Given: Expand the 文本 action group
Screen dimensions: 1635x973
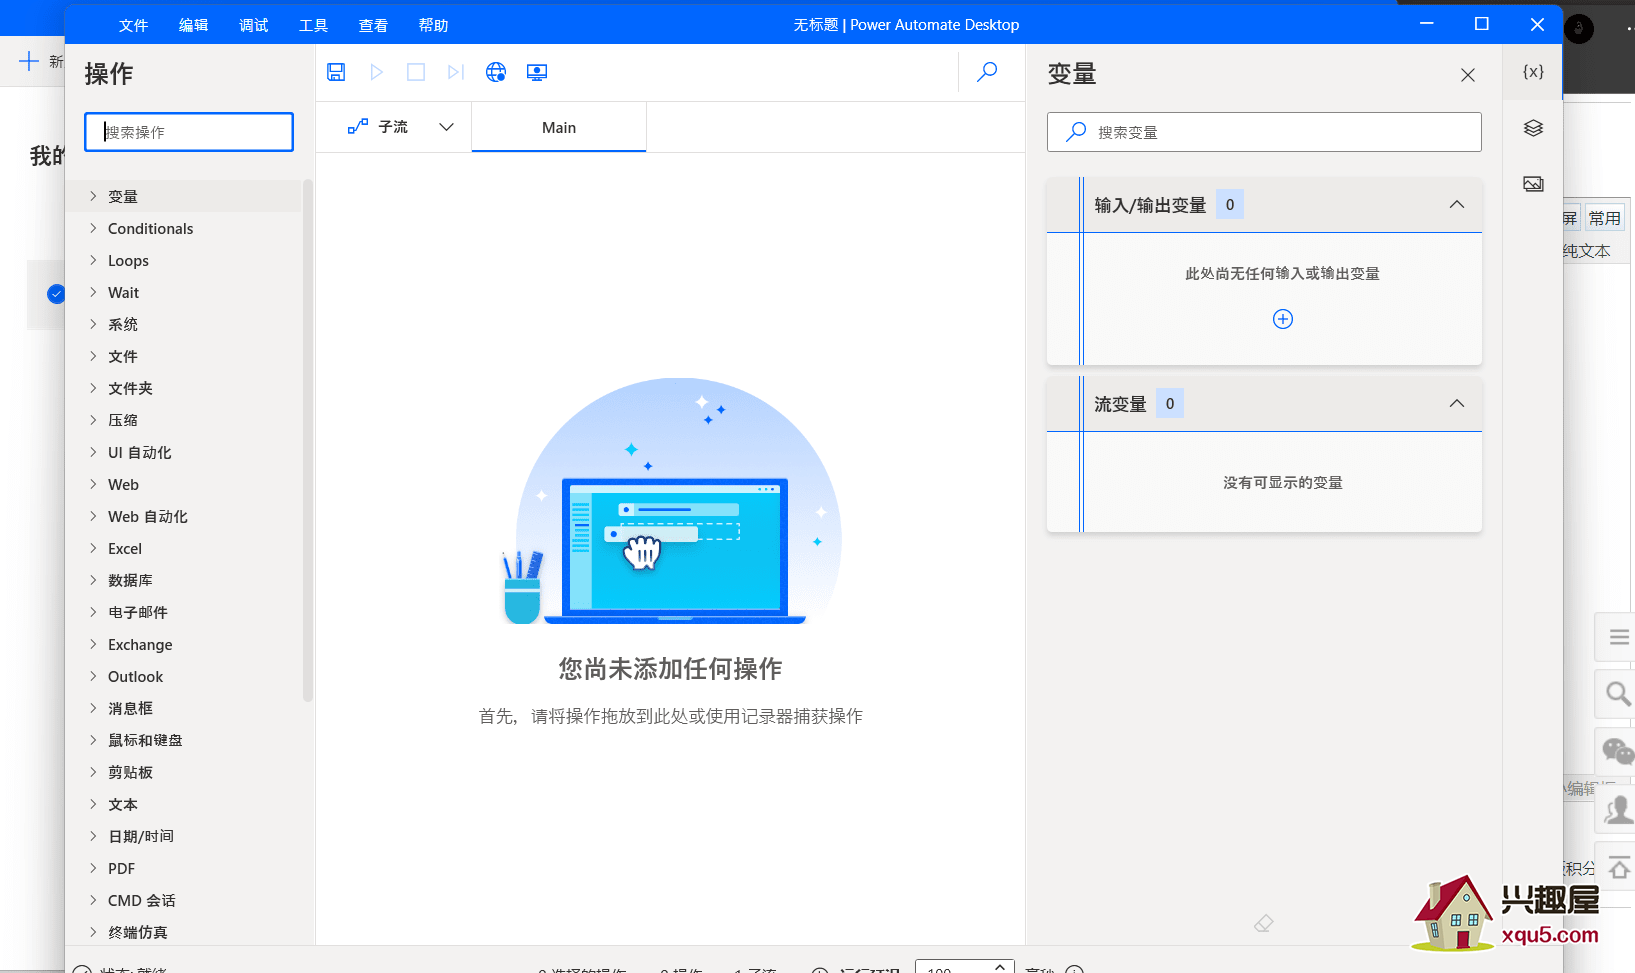Looking at the screenshot, I should coord(93,804).
